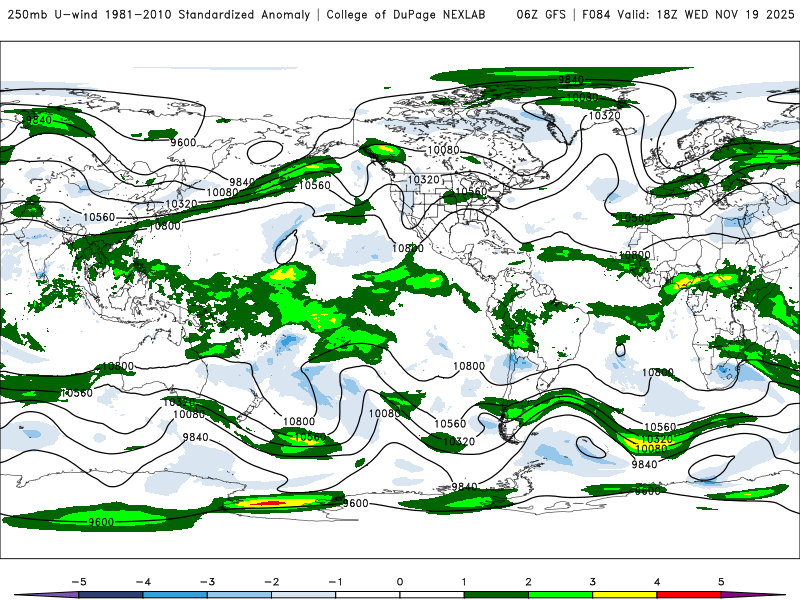
Task: Click the '10320' contour label near Greenland
Action: (605, 116)
